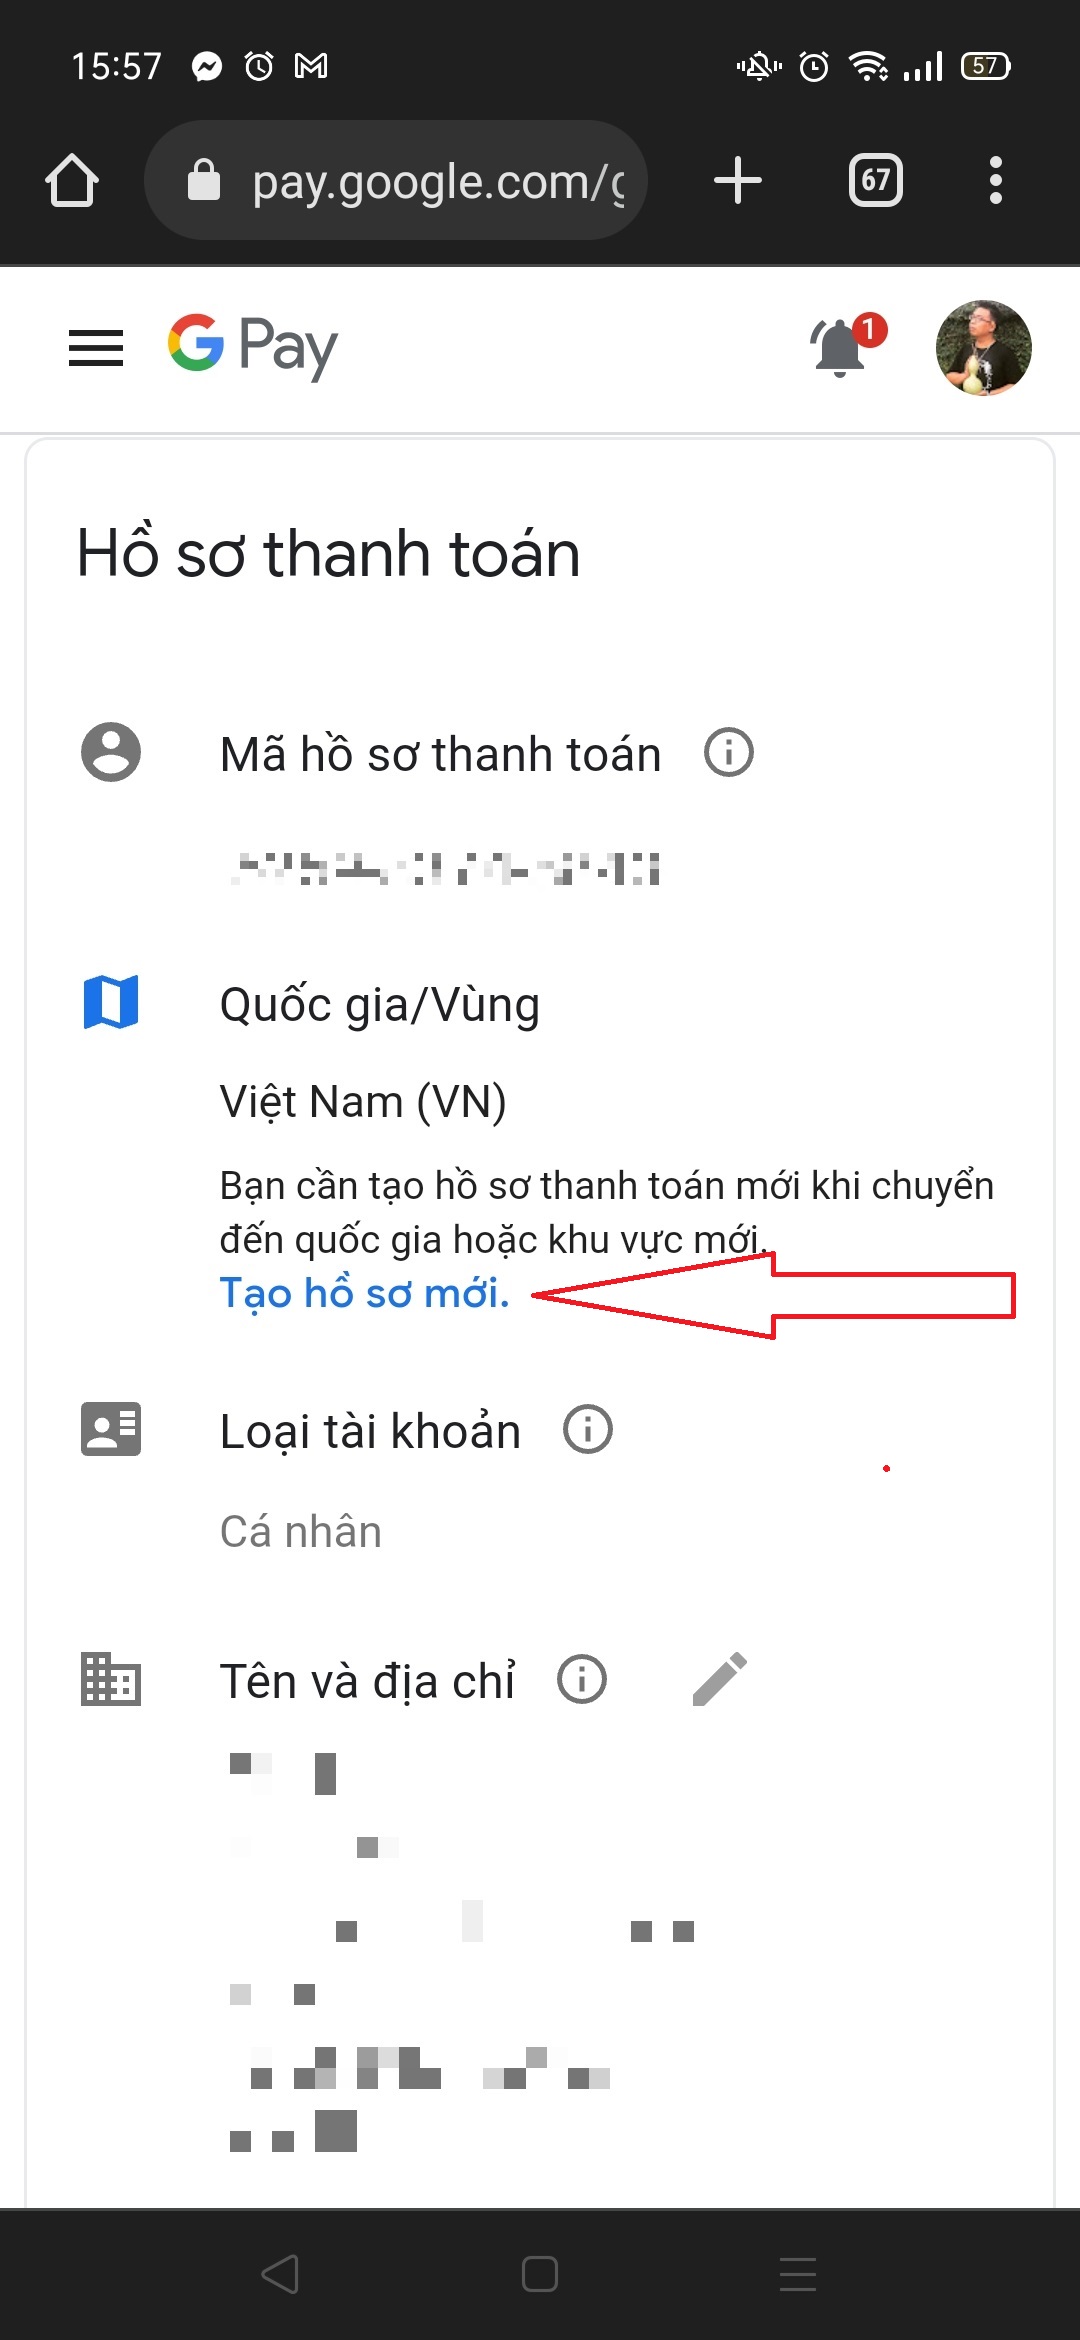Tap the Quốc gia/Vùng map icon
Viewport: 1080px width, 2340px height.
[111, 1001]
